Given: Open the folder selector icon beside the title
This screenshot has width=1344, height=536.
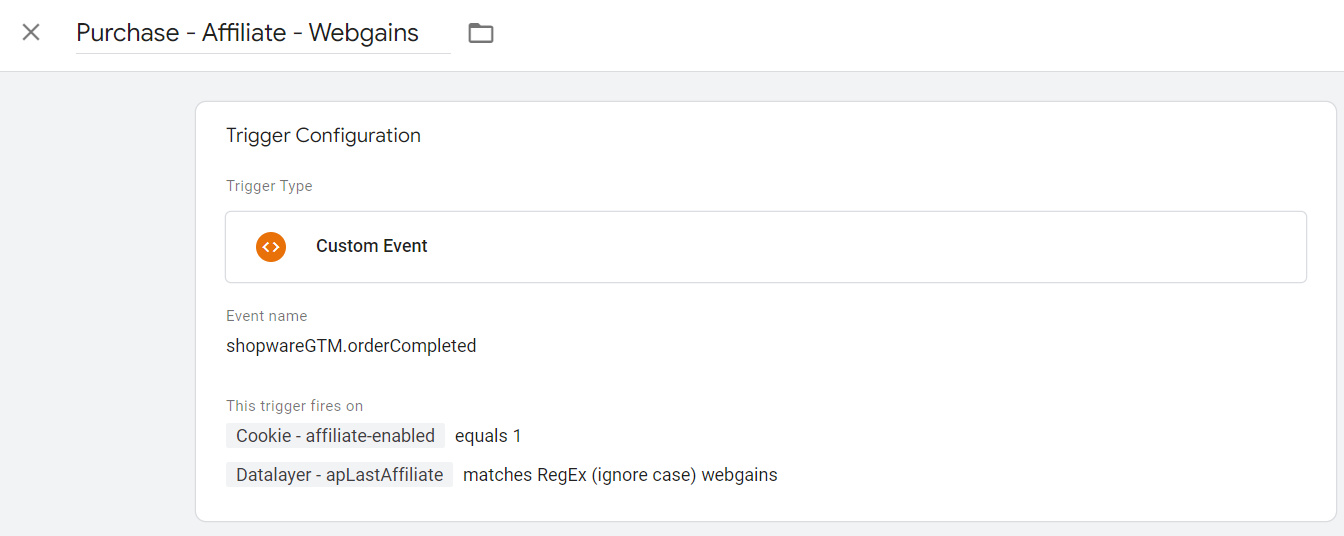Looking at the screenshot, I should [481, 33].
